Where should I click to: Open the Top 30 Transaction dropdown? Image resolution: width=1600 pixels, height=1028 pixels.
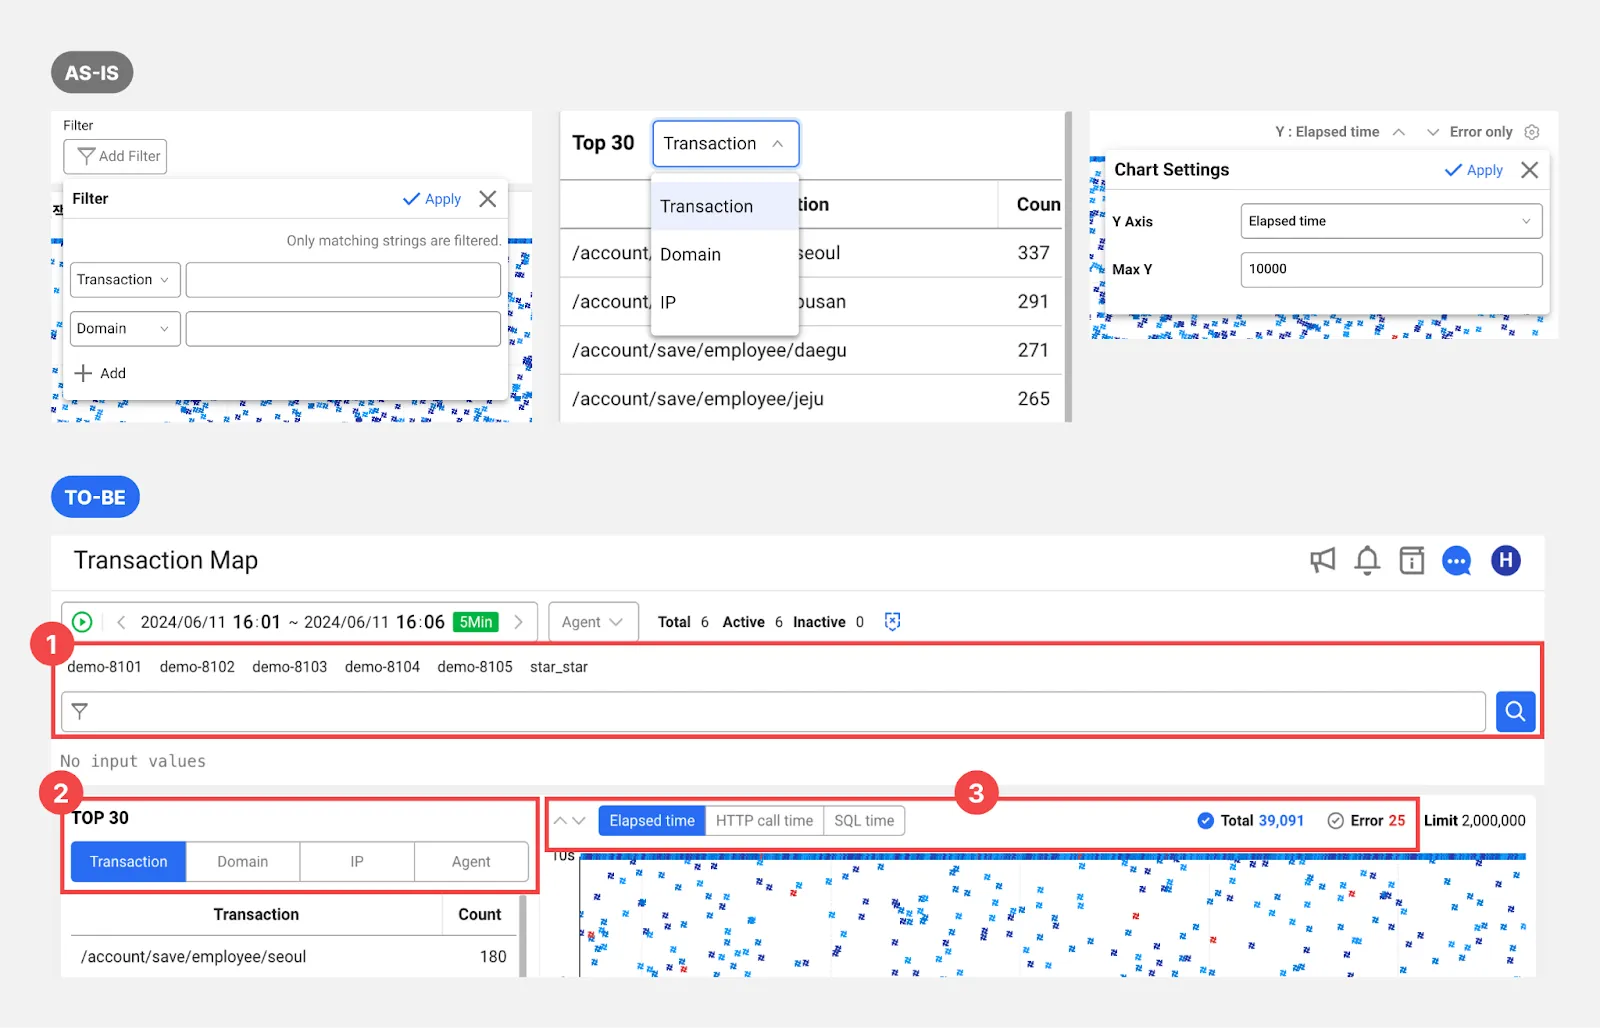(726, 144)
